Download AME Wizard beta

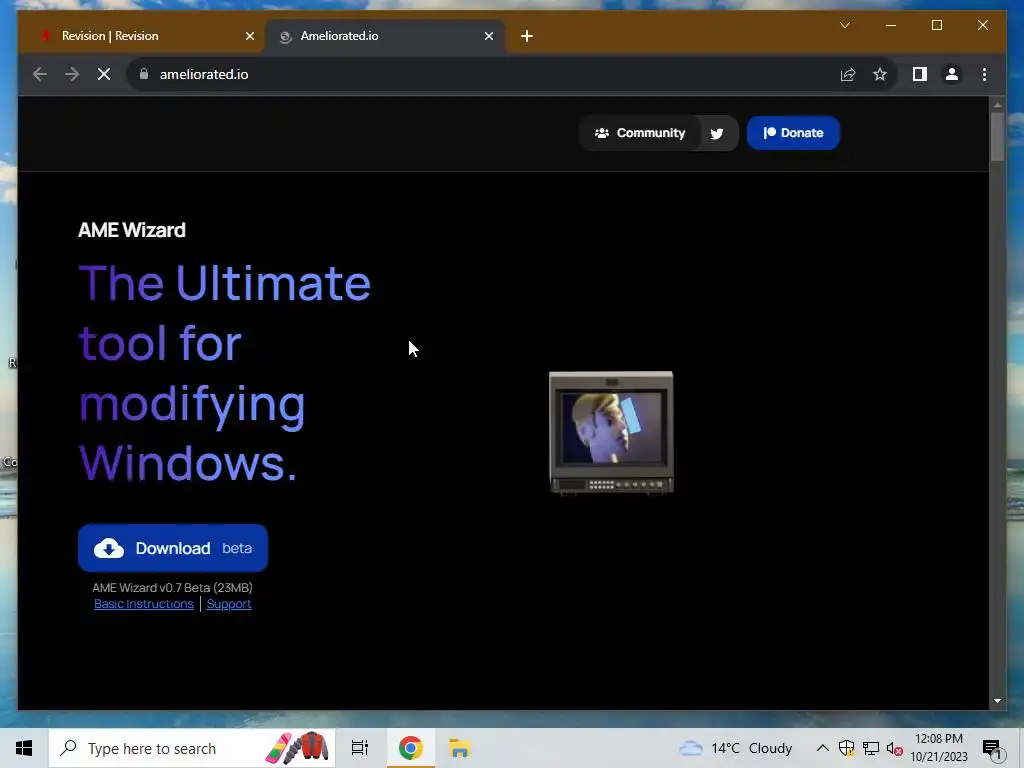173,548
